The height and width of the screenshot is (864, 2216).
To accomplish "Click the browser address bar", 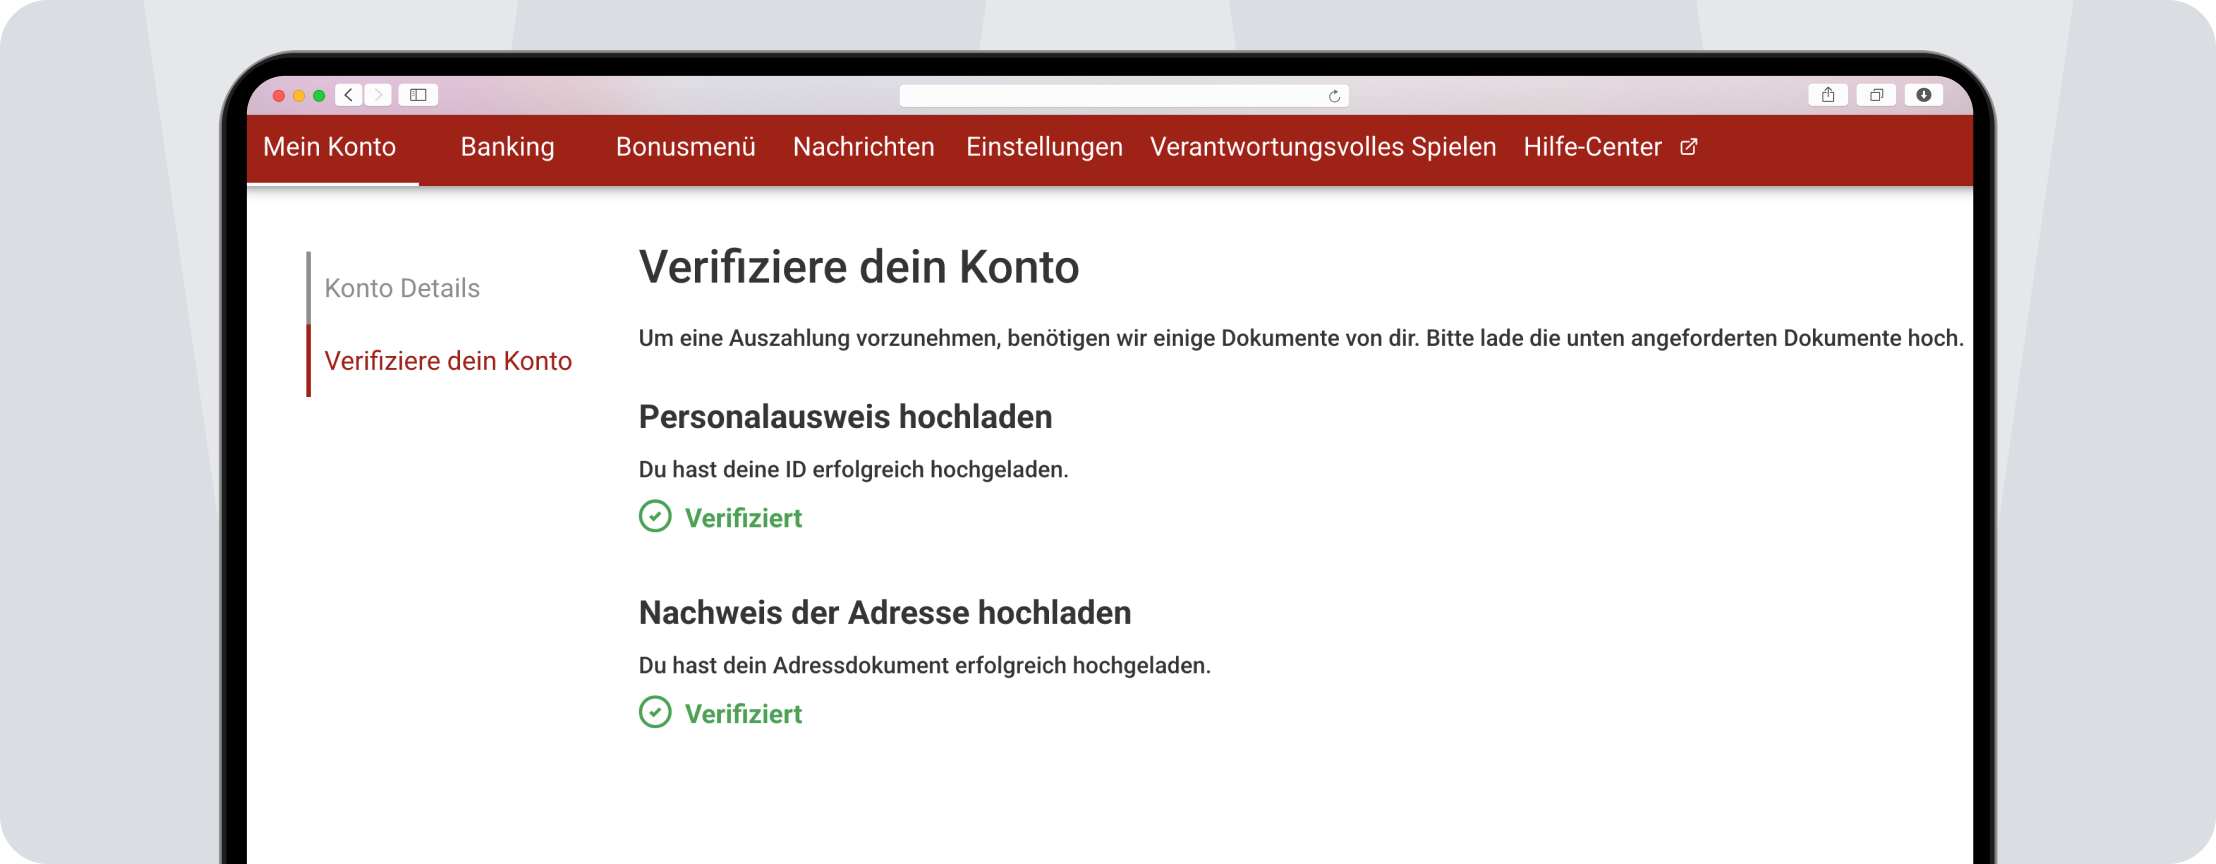I will (1124, 96).
